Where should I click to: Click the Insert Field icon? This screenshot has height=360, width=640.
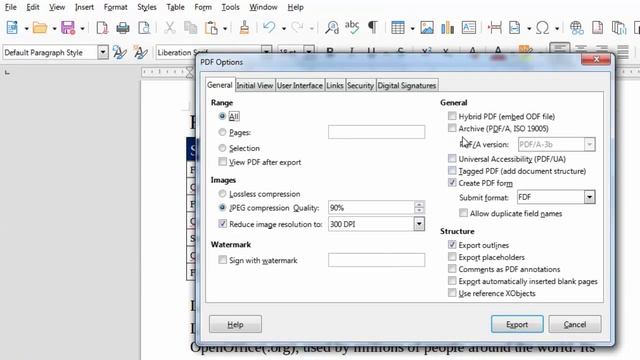(515, 28)
